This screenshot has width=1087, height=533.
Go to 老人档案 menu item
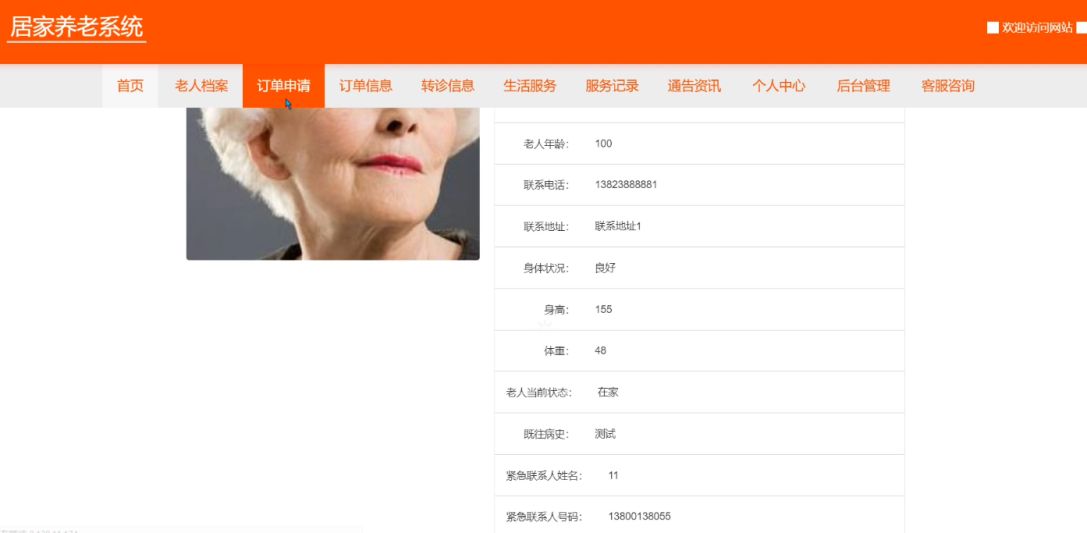(x=201, y=86)
